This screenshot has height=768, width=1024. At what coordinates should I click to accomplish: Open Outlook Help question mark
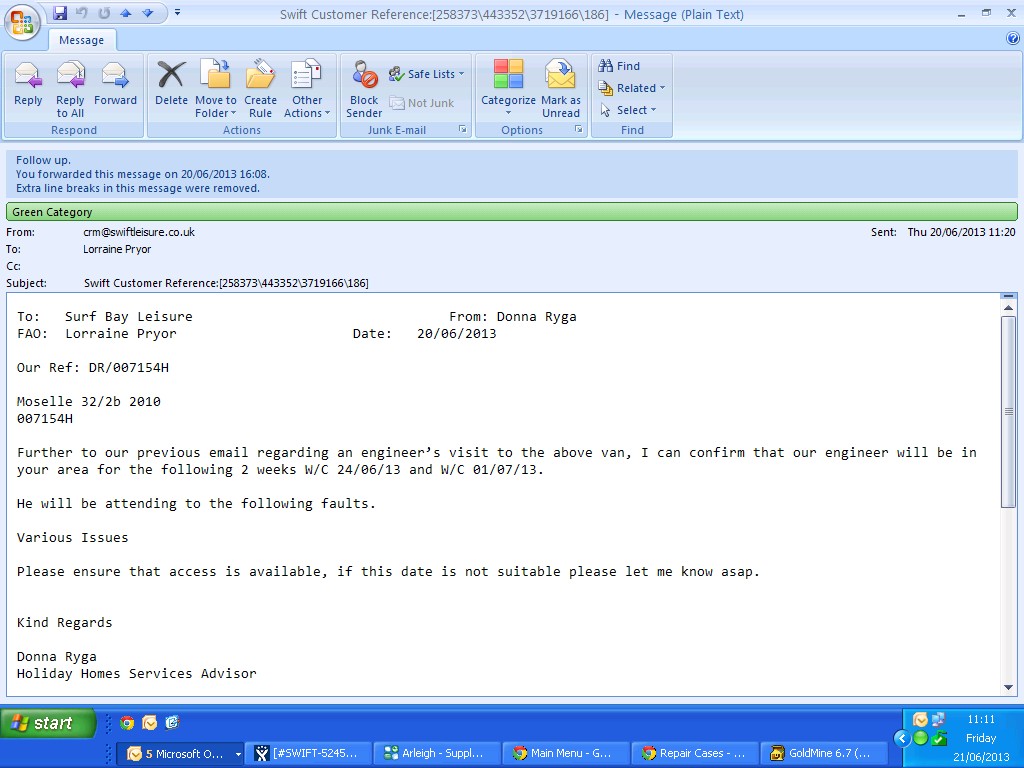pyautogui.click(x=1013, y=39)
